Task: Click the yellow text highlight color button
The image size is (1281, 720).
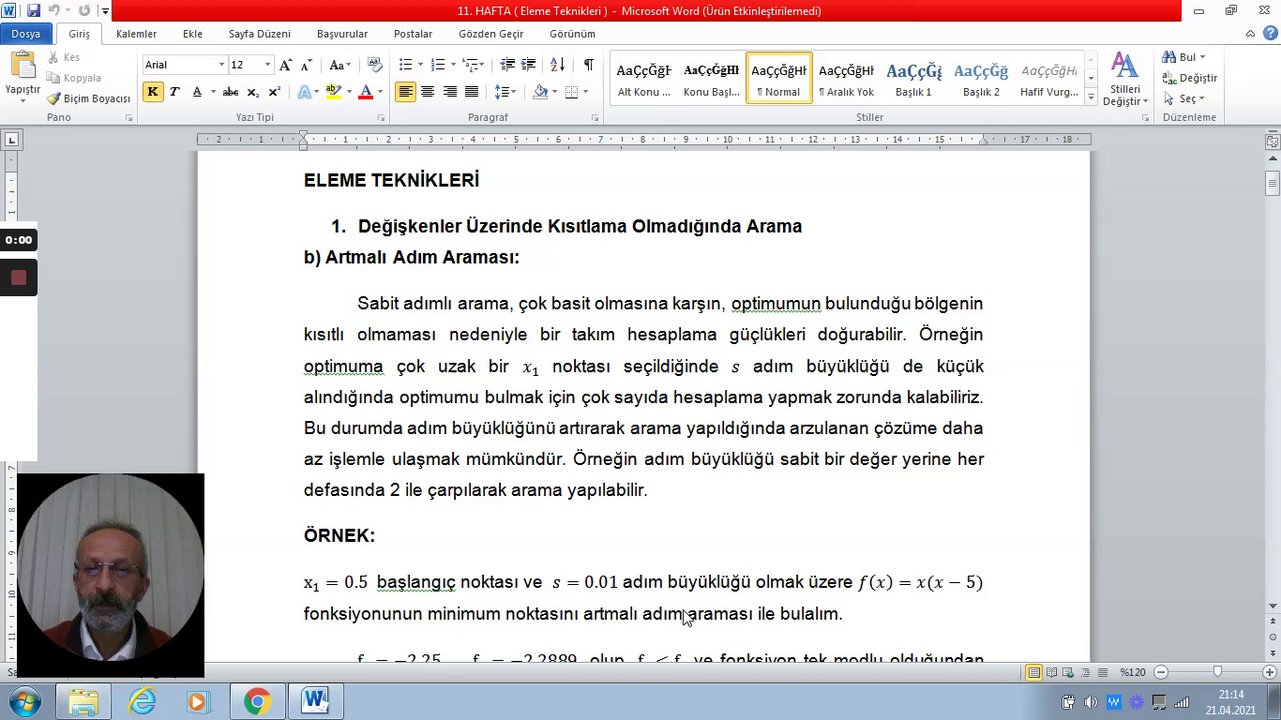Action: pyautogui.click(x=333, y=92)
